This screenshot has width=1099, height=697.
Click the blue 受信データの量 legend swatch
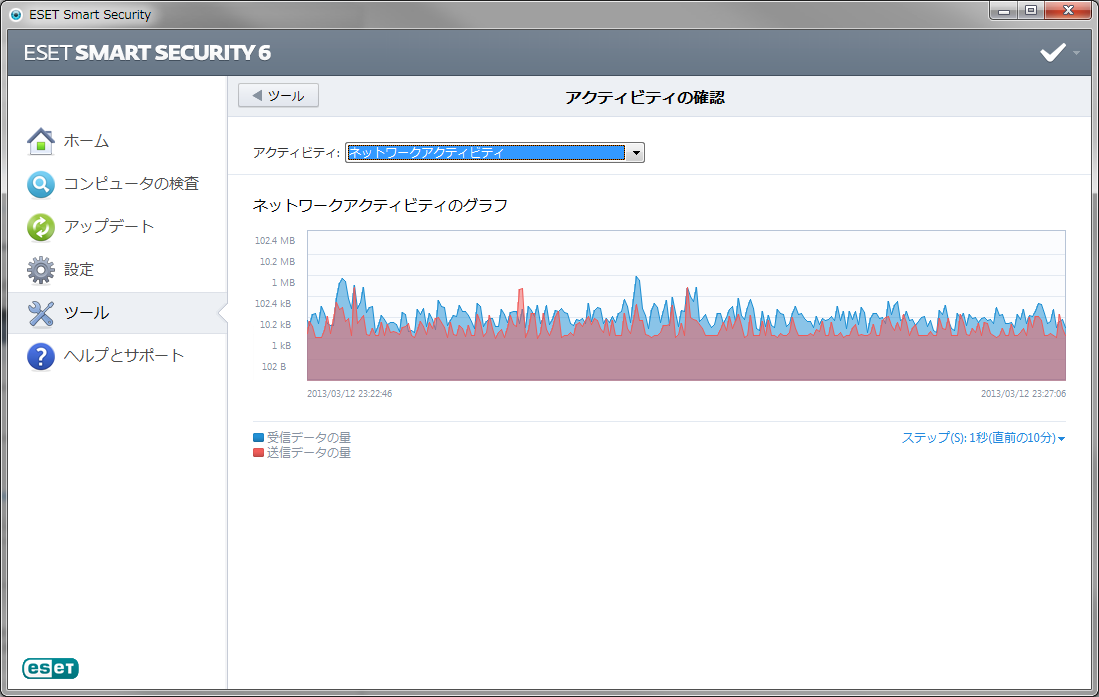tap(258, 438)
